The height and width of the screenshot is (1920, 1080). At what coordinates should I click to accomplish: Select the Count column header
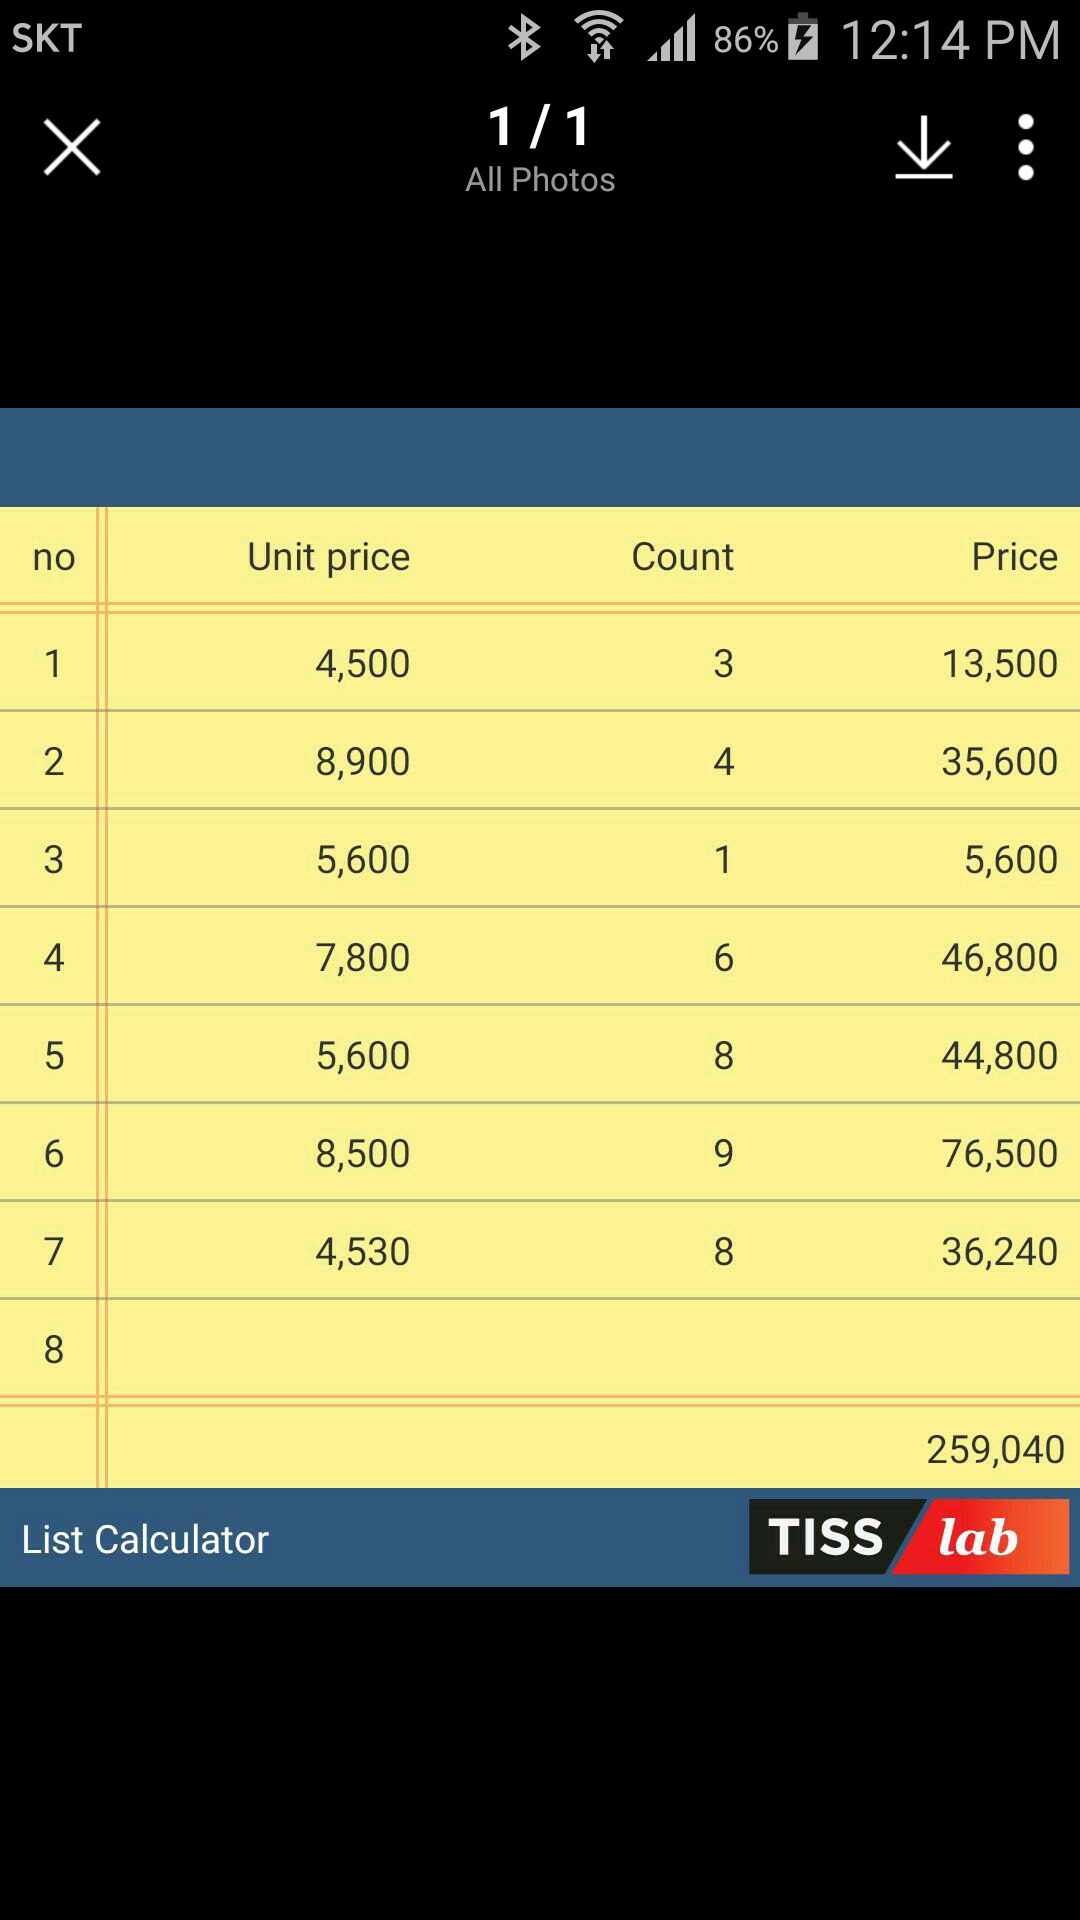[x=683, y=557]
